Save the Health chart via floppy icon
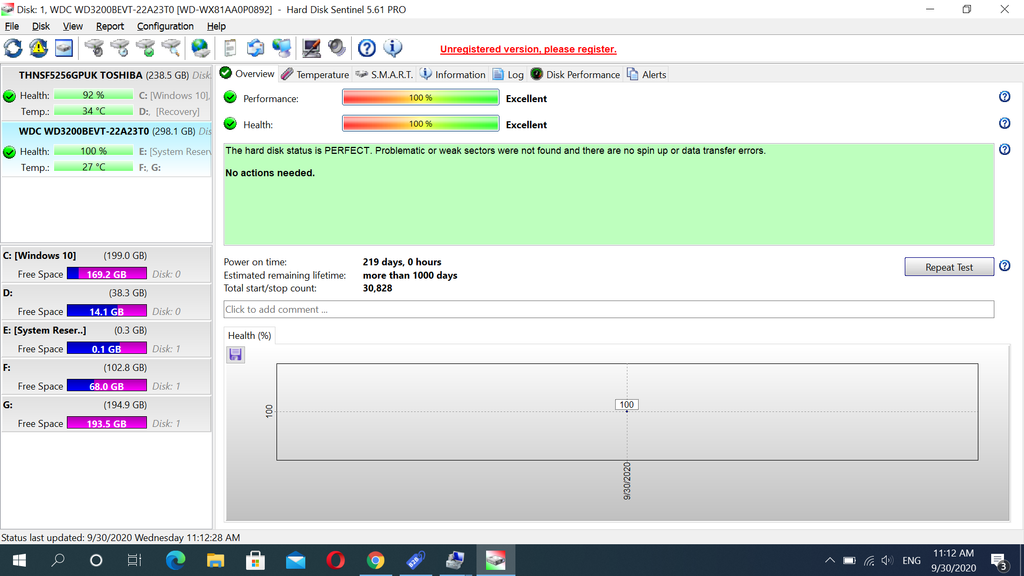1024x576 pixels. click(x=236, y=355)
